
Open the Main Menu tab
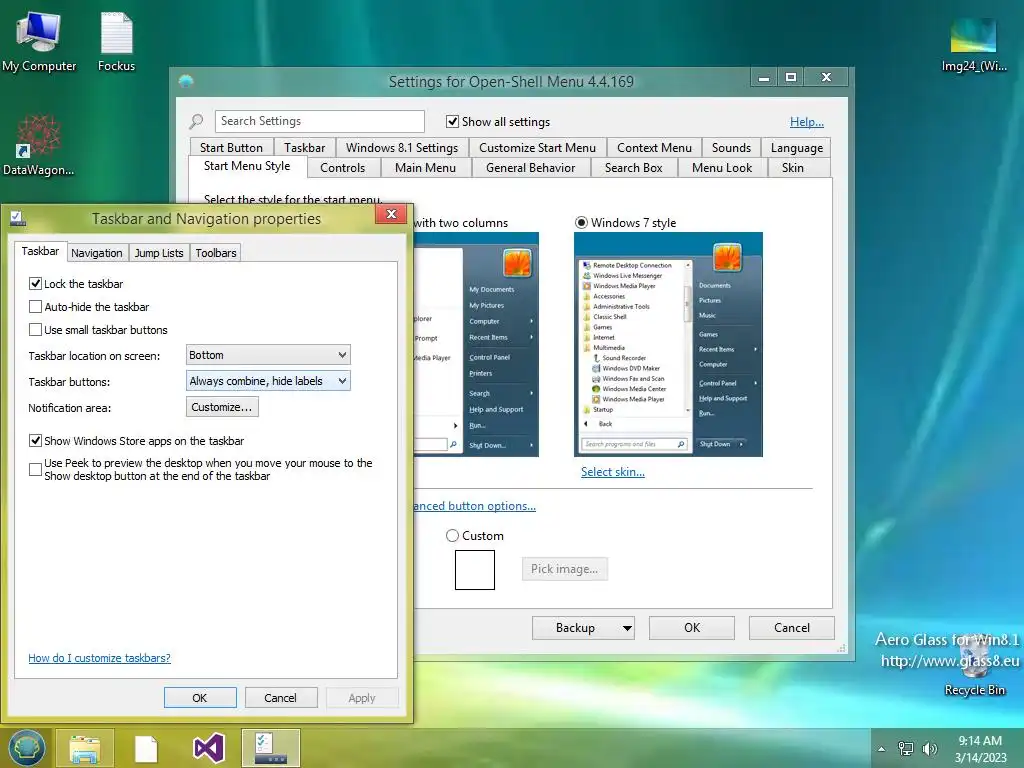[425, 168]
